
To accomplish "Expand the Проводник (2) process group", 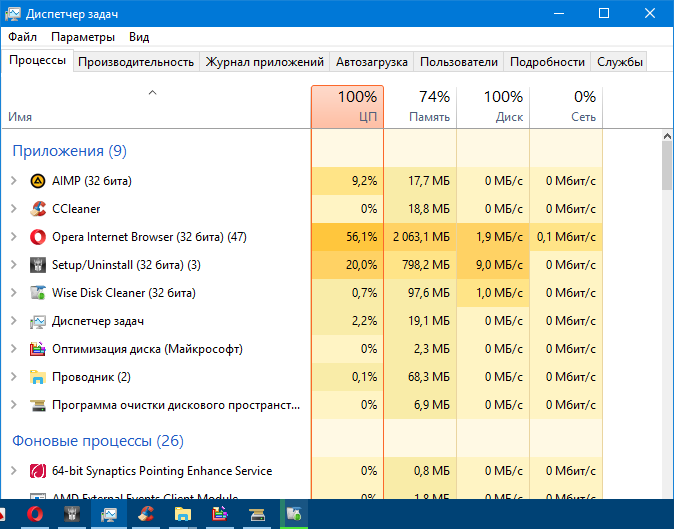I will [13, 377].
